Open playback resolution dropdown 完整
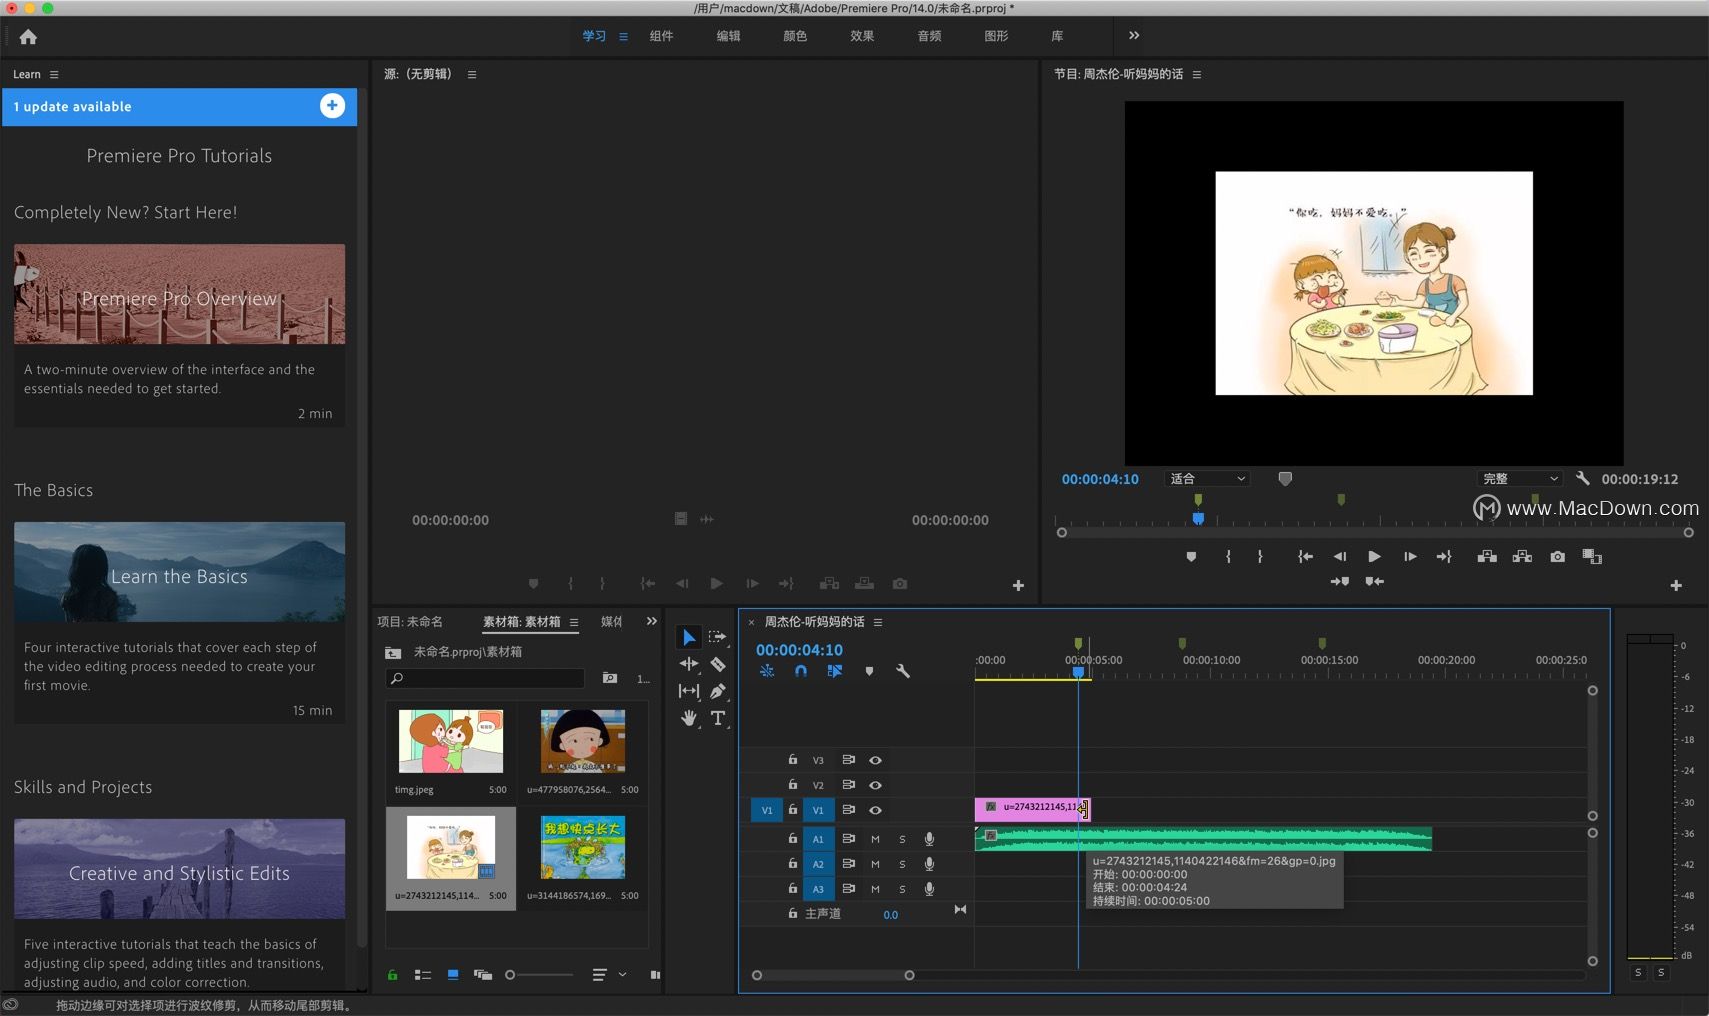1709x1016 pixels. point(1519,479)
